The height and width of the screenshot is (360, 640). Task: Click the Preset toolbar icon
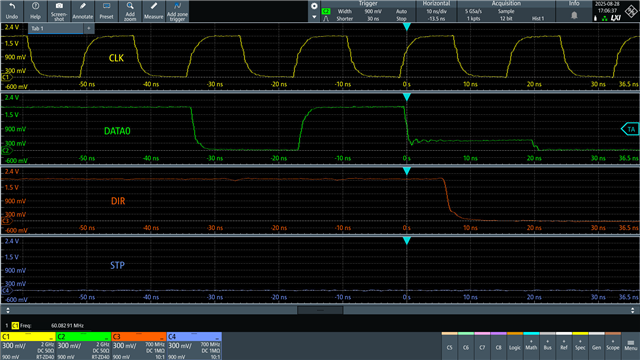107,11
